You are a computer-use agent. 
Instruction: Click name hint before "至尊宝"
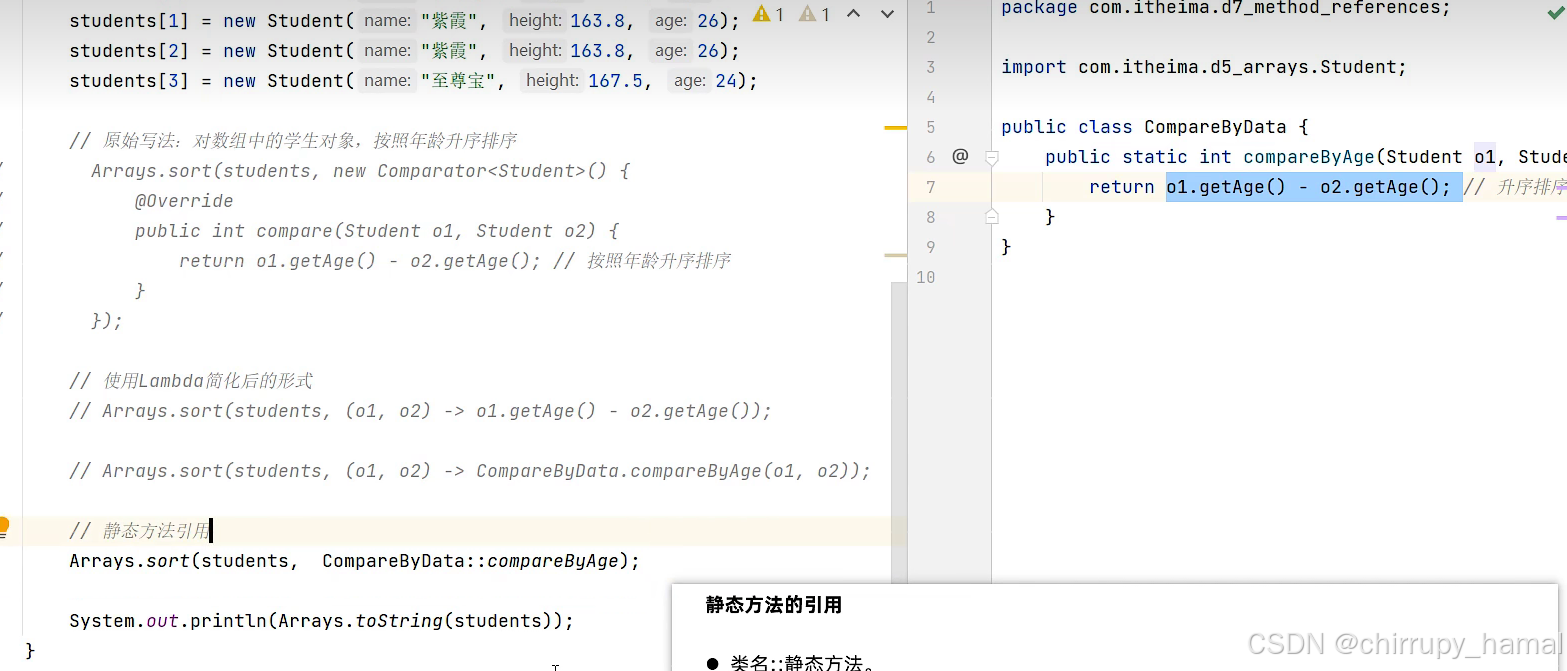(387, 80)
